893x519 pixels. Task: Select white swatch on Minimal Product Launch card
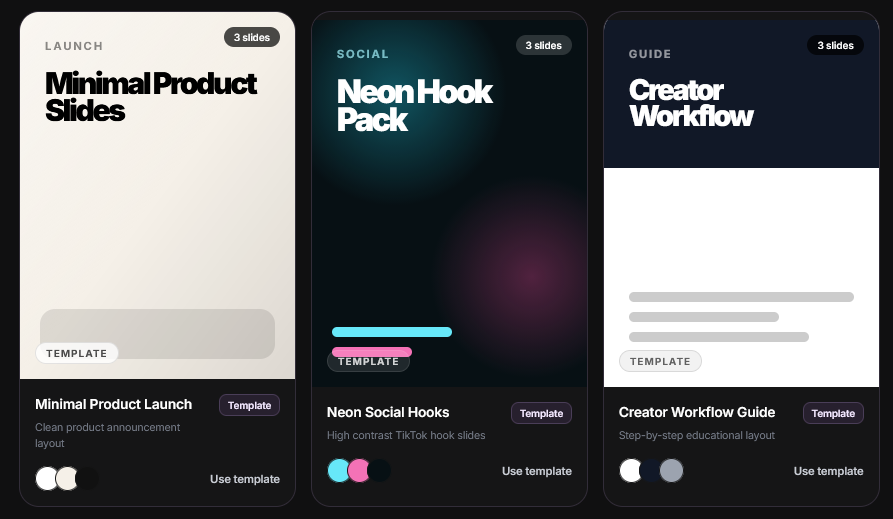tap(47, 479)
